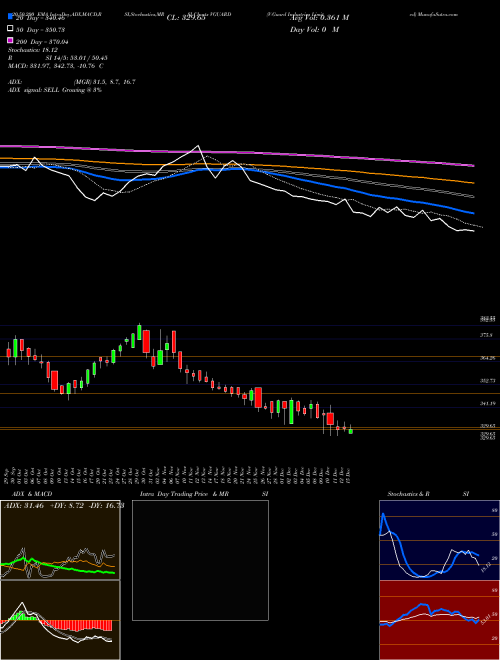Click the last green candlestick on the chart

click(351, 431)
